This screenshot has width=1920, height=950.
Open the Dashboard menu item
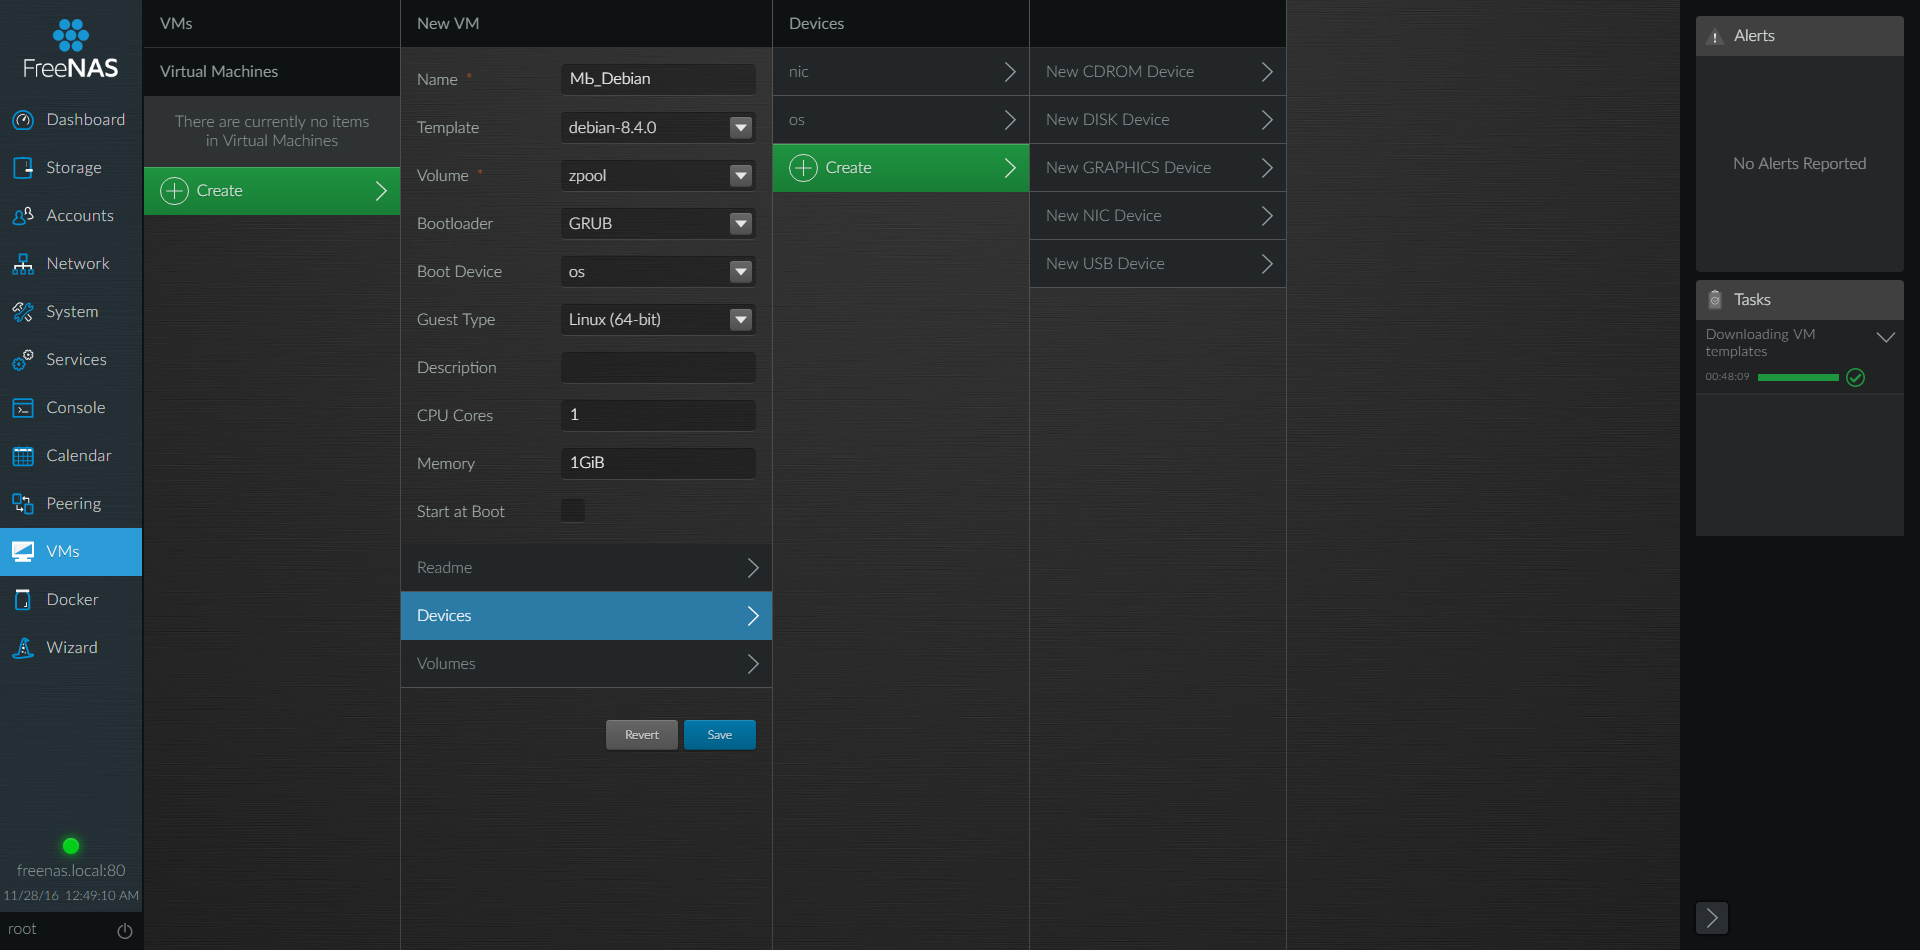pos(71,120)
